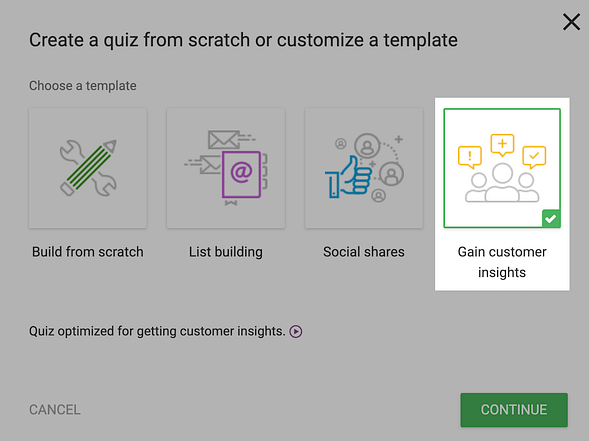Click the top envelope in List building
Viewport: 589px width, 441px height.
(223, 140)
